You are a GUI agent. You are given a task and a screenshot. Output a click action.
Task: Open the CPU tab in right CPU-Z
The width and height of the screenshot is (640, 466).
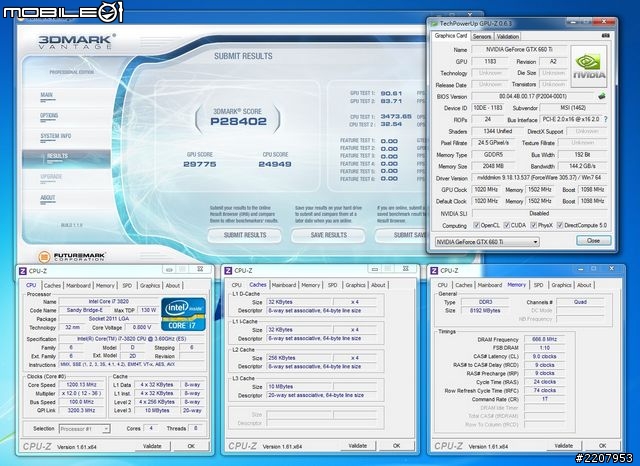442,285
